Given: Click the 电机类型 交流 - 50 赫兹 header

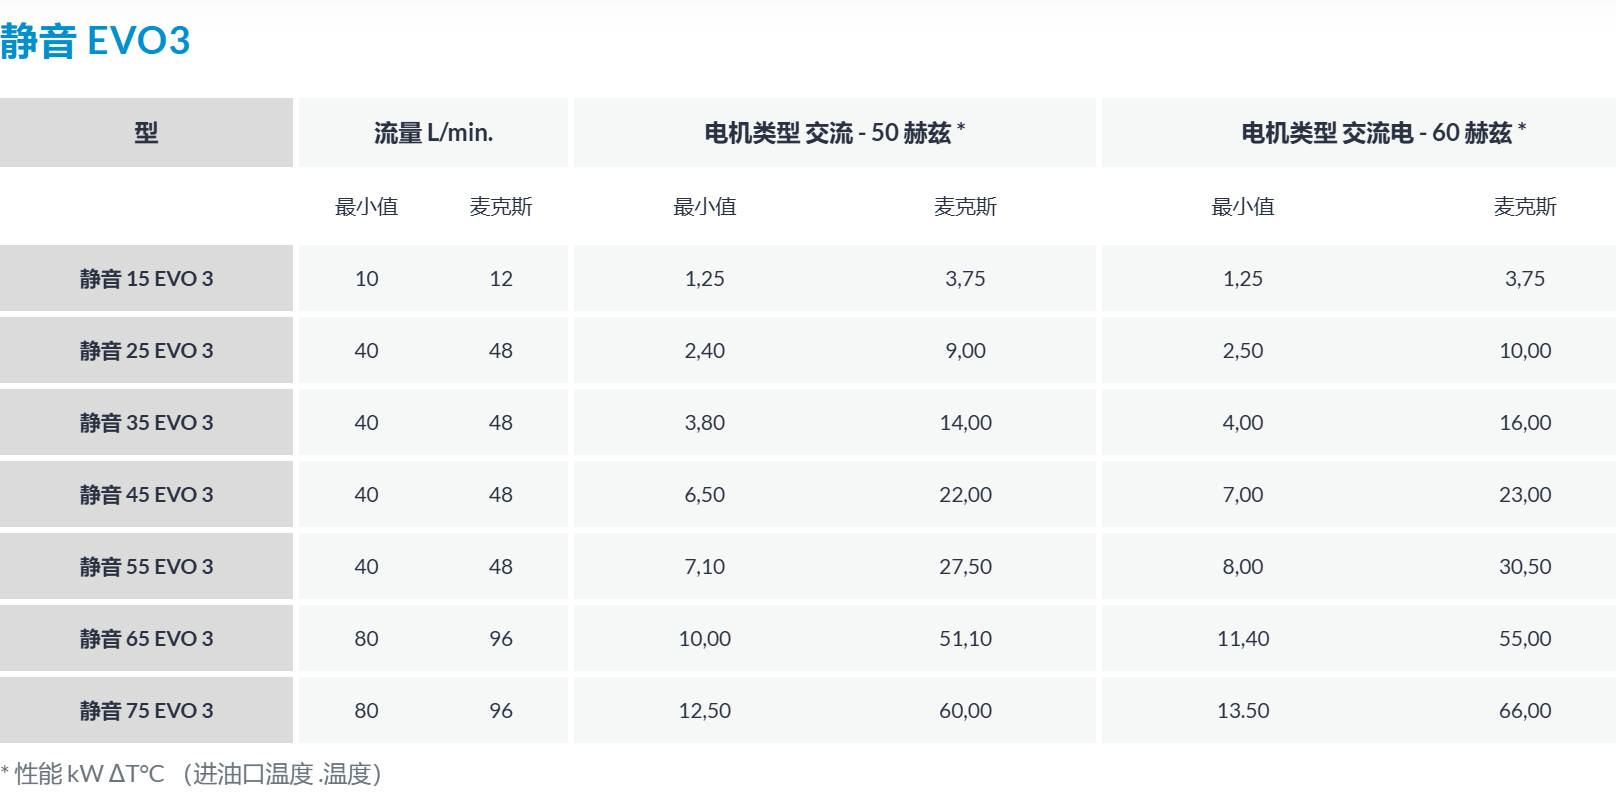Looking at the screenshot, I should [835, 132].
